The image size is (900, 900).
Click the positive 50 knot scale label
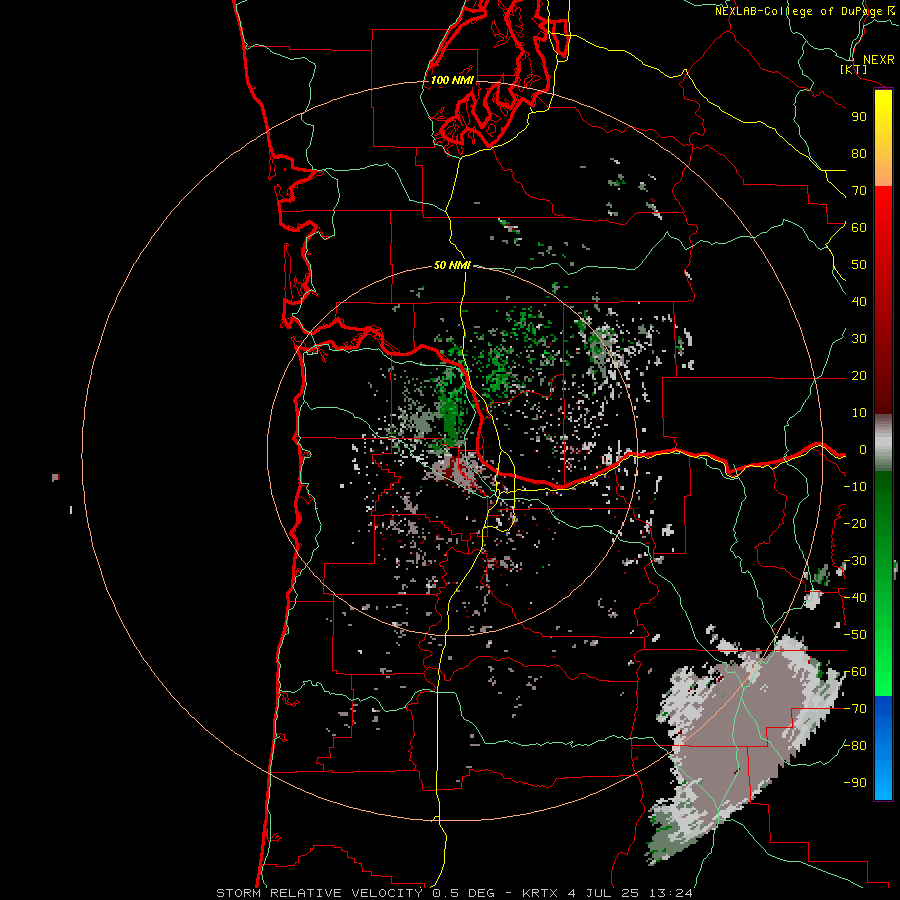(859, 265)
